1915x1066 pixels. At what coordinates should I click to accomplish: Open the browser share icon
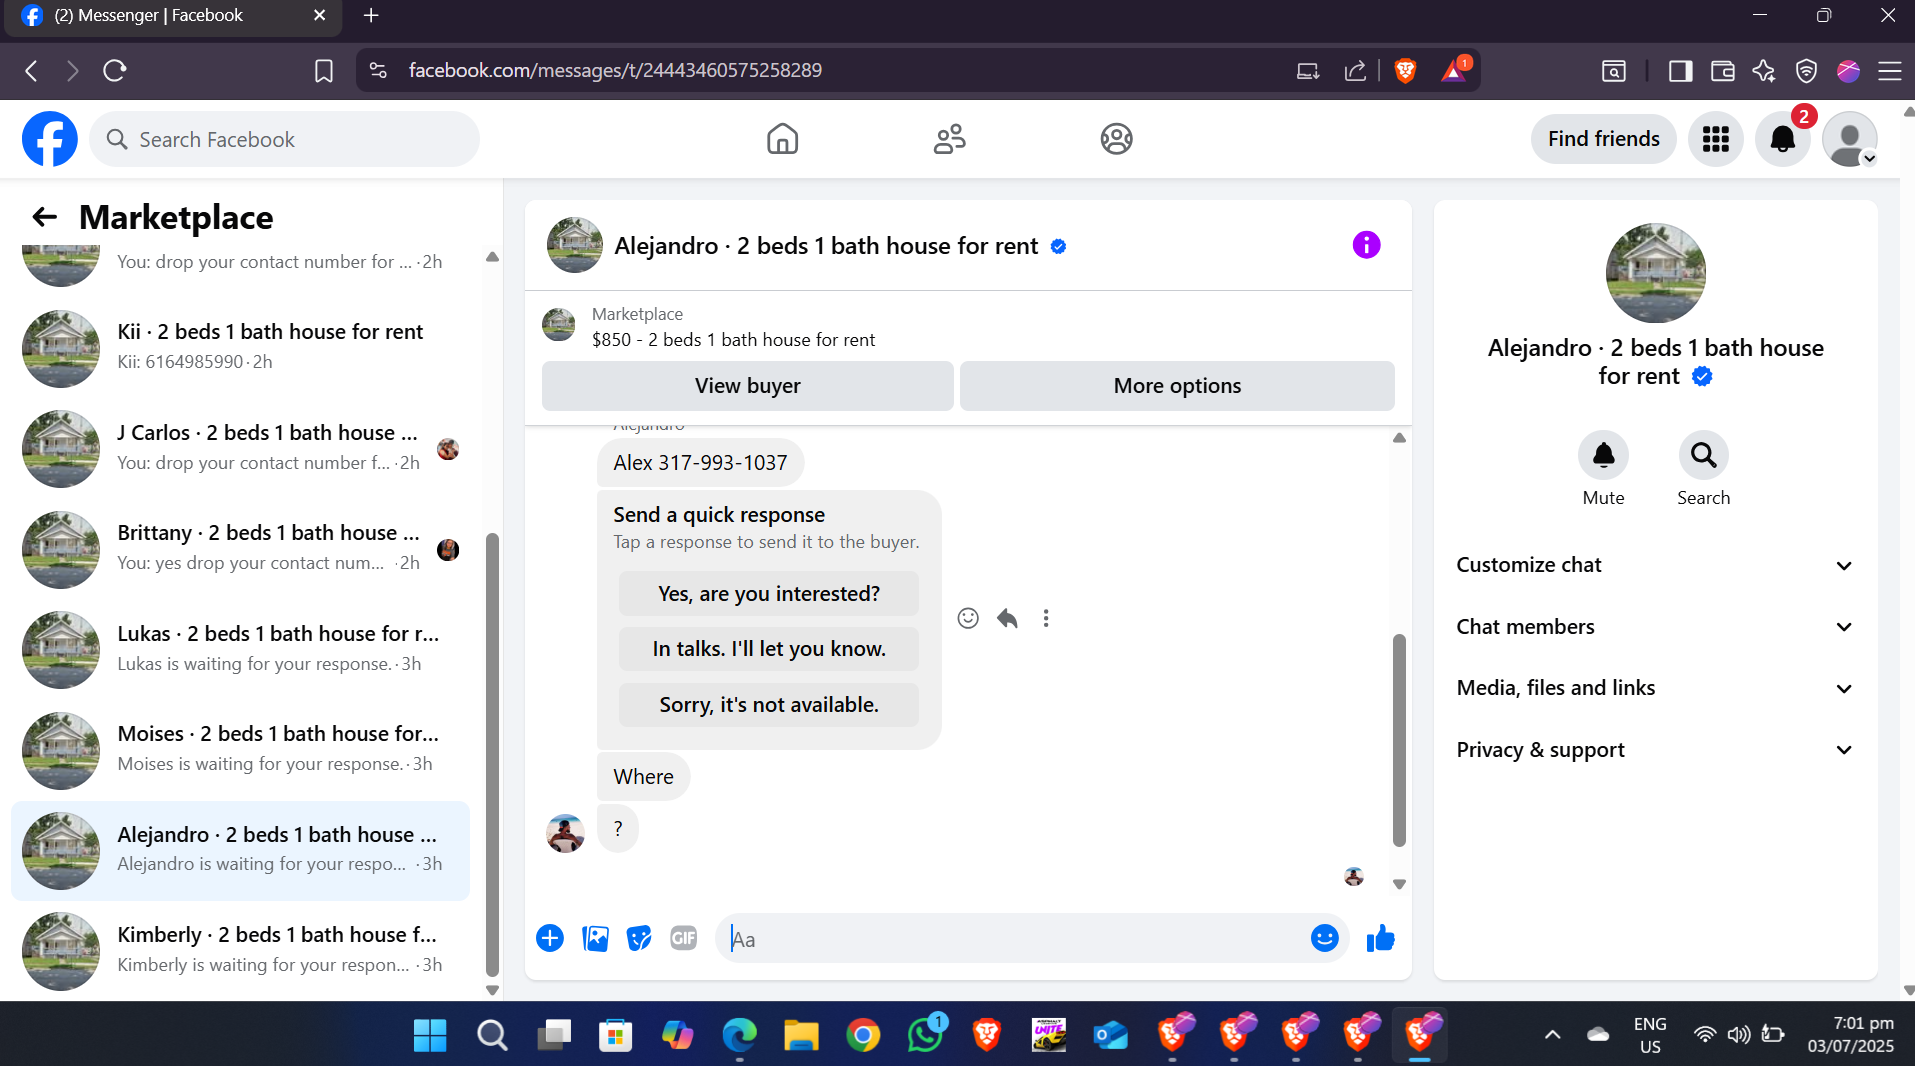[x=1355, y=71]
